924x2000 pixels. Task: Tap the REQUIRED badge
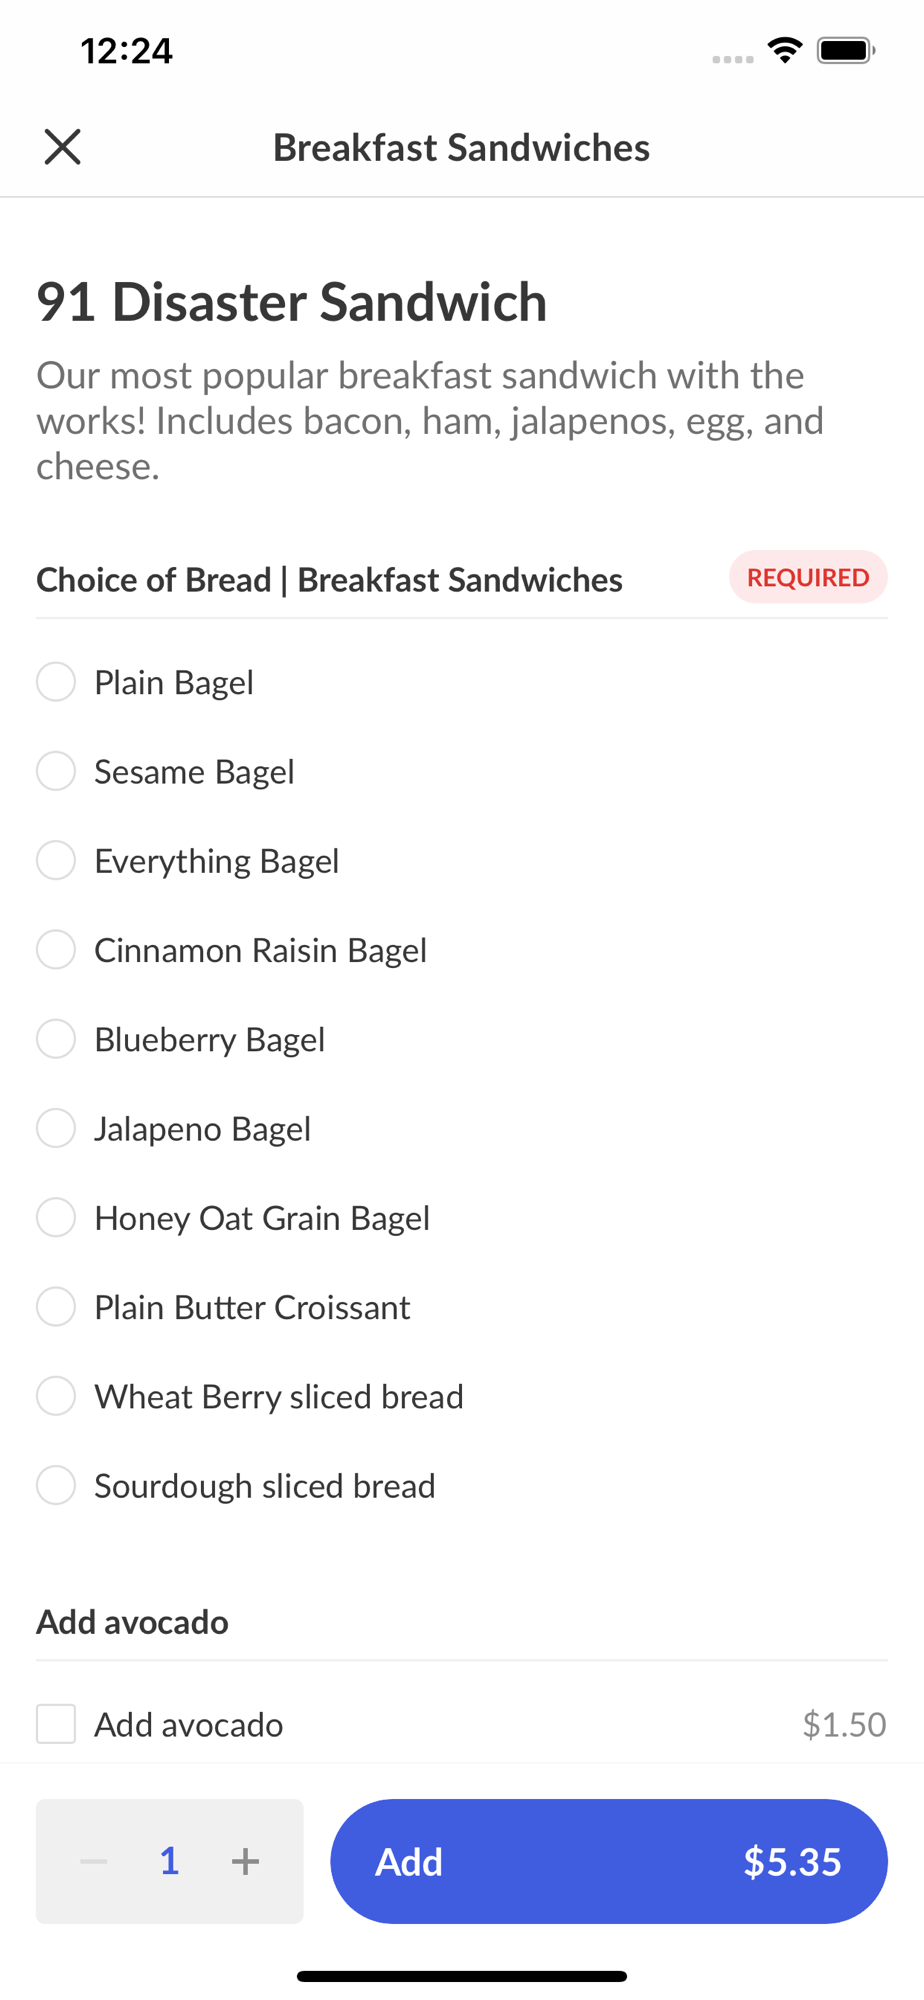coord(807,577)
